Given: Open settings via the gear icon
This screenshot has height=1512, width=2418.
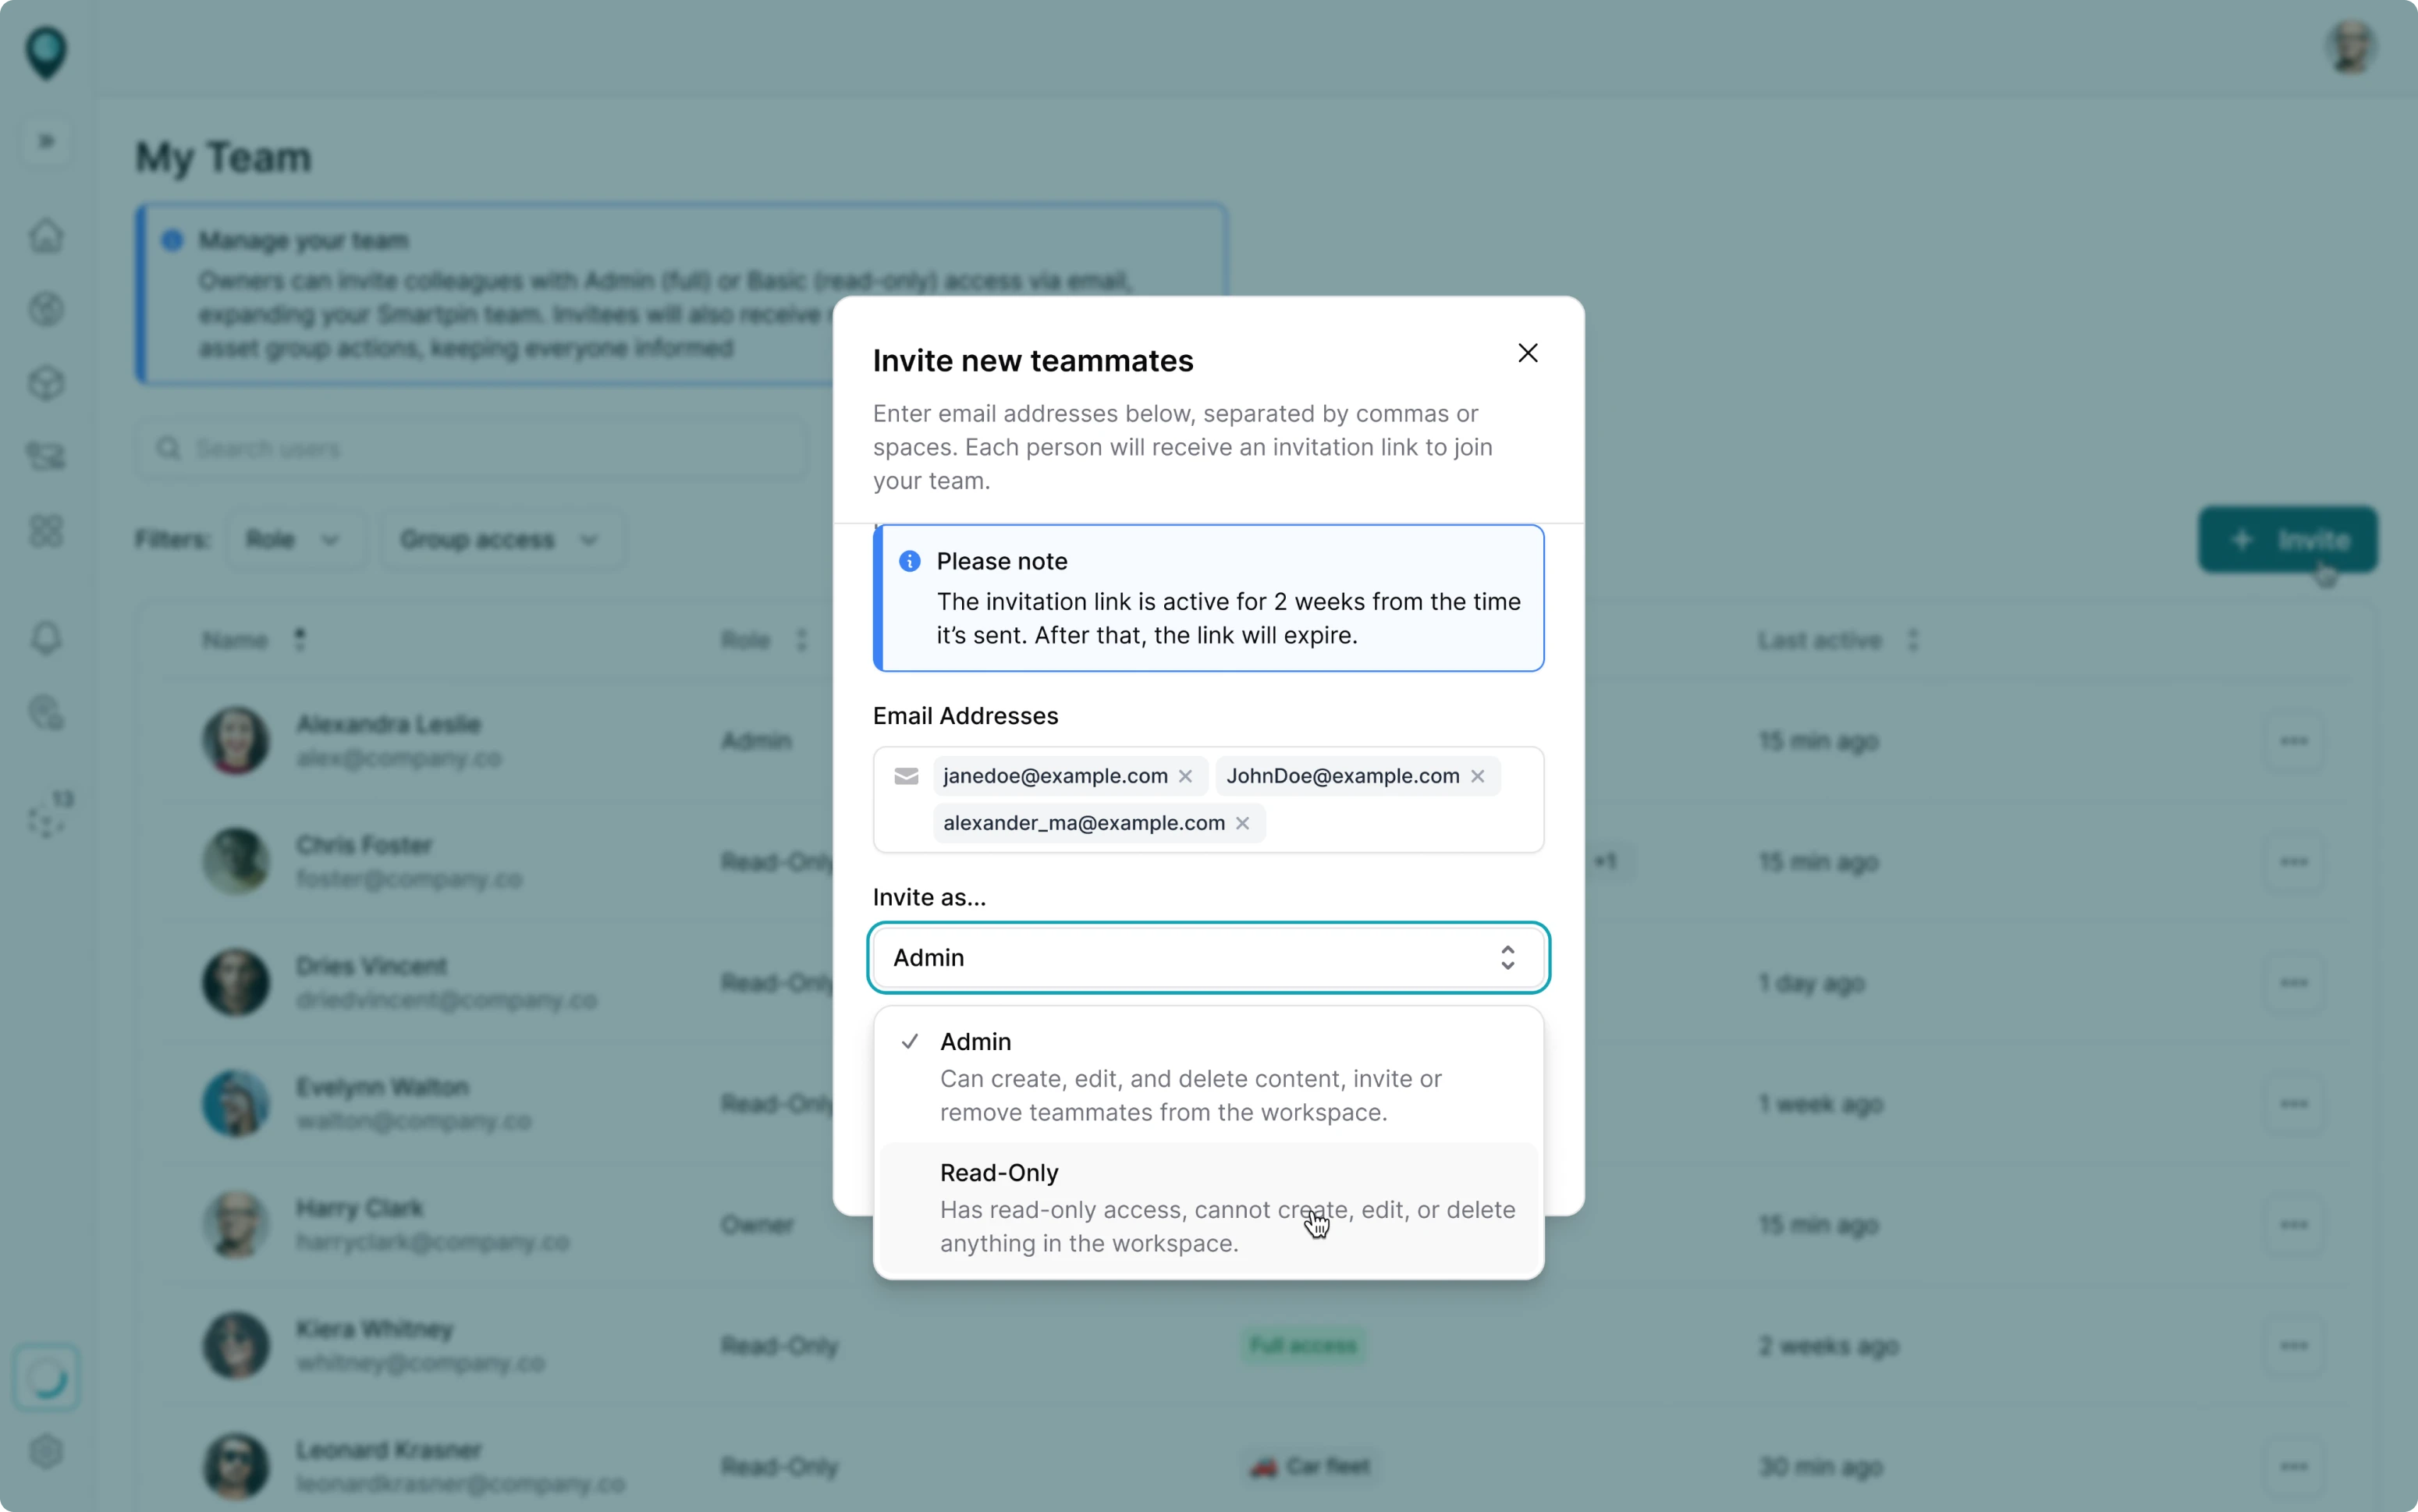Looking at the screenshot, I should (45, 1452).
